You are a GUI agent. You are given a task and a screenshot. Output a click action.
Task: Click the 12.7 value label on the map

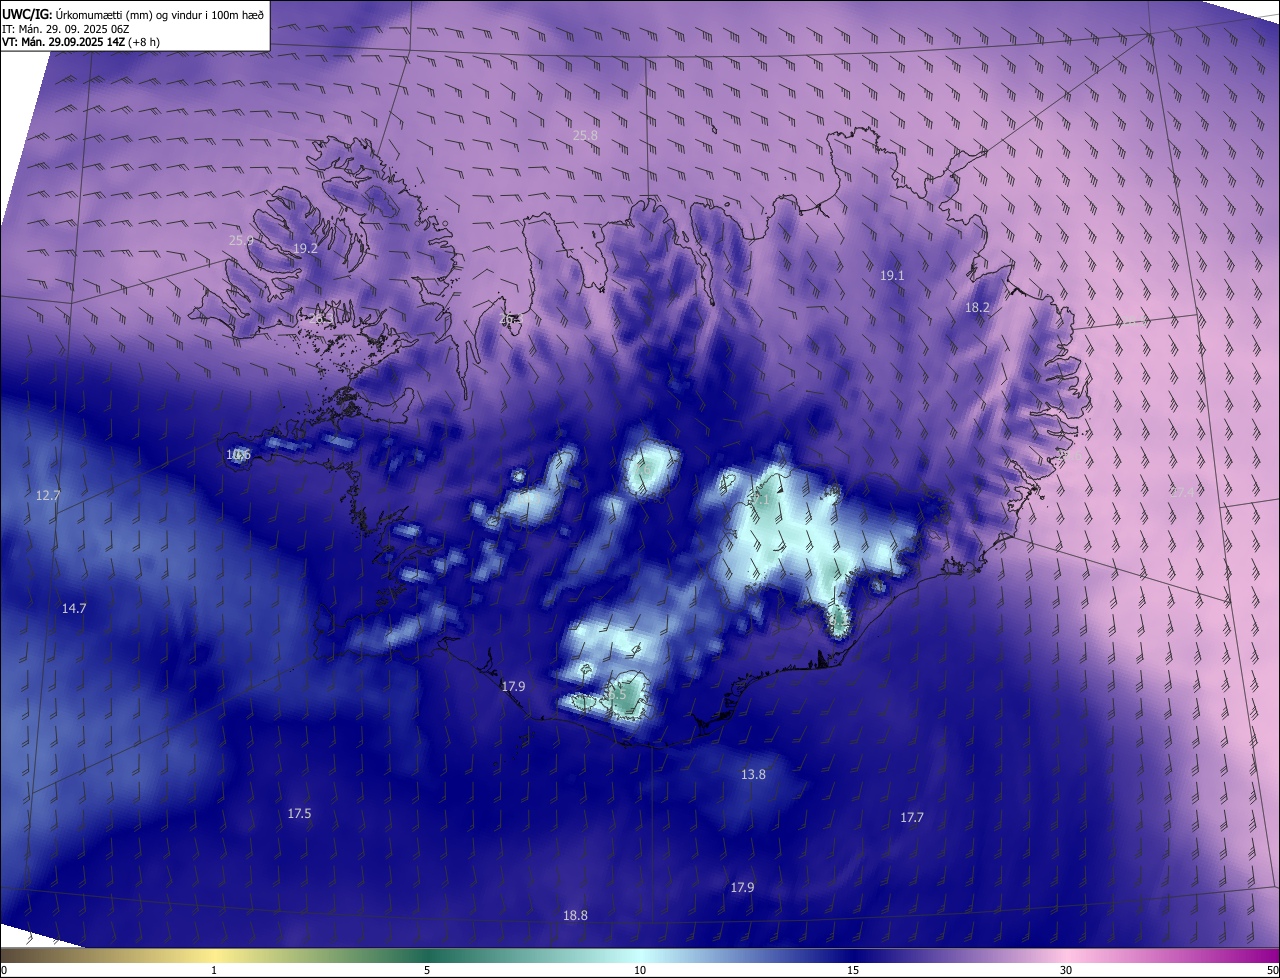[x=48, y=496]
